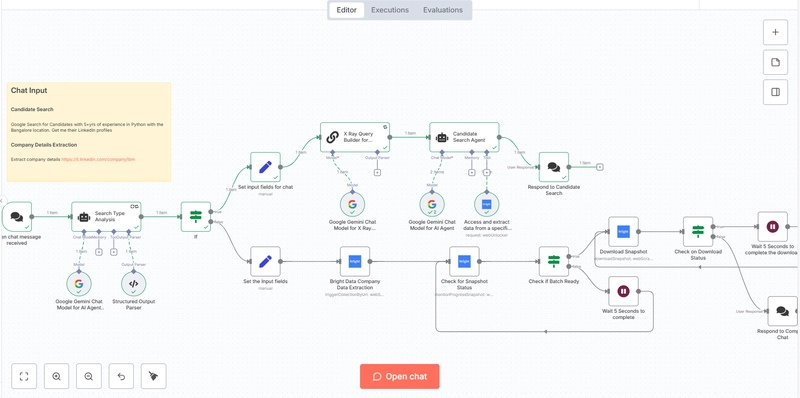Open Google Gemini Chat Model for X Ray node

click(x=353, y=204)
